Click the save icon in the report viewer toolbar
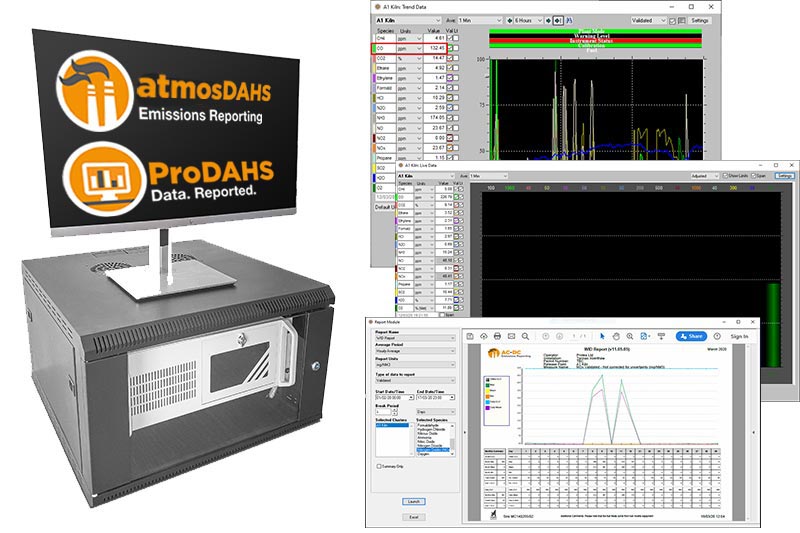 (470, 337)
